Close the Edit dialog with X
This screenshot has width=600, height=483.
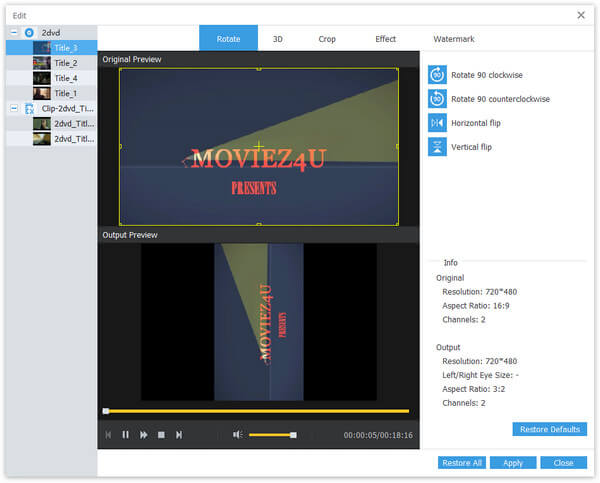pyautogui.click(x=581, y=15)
